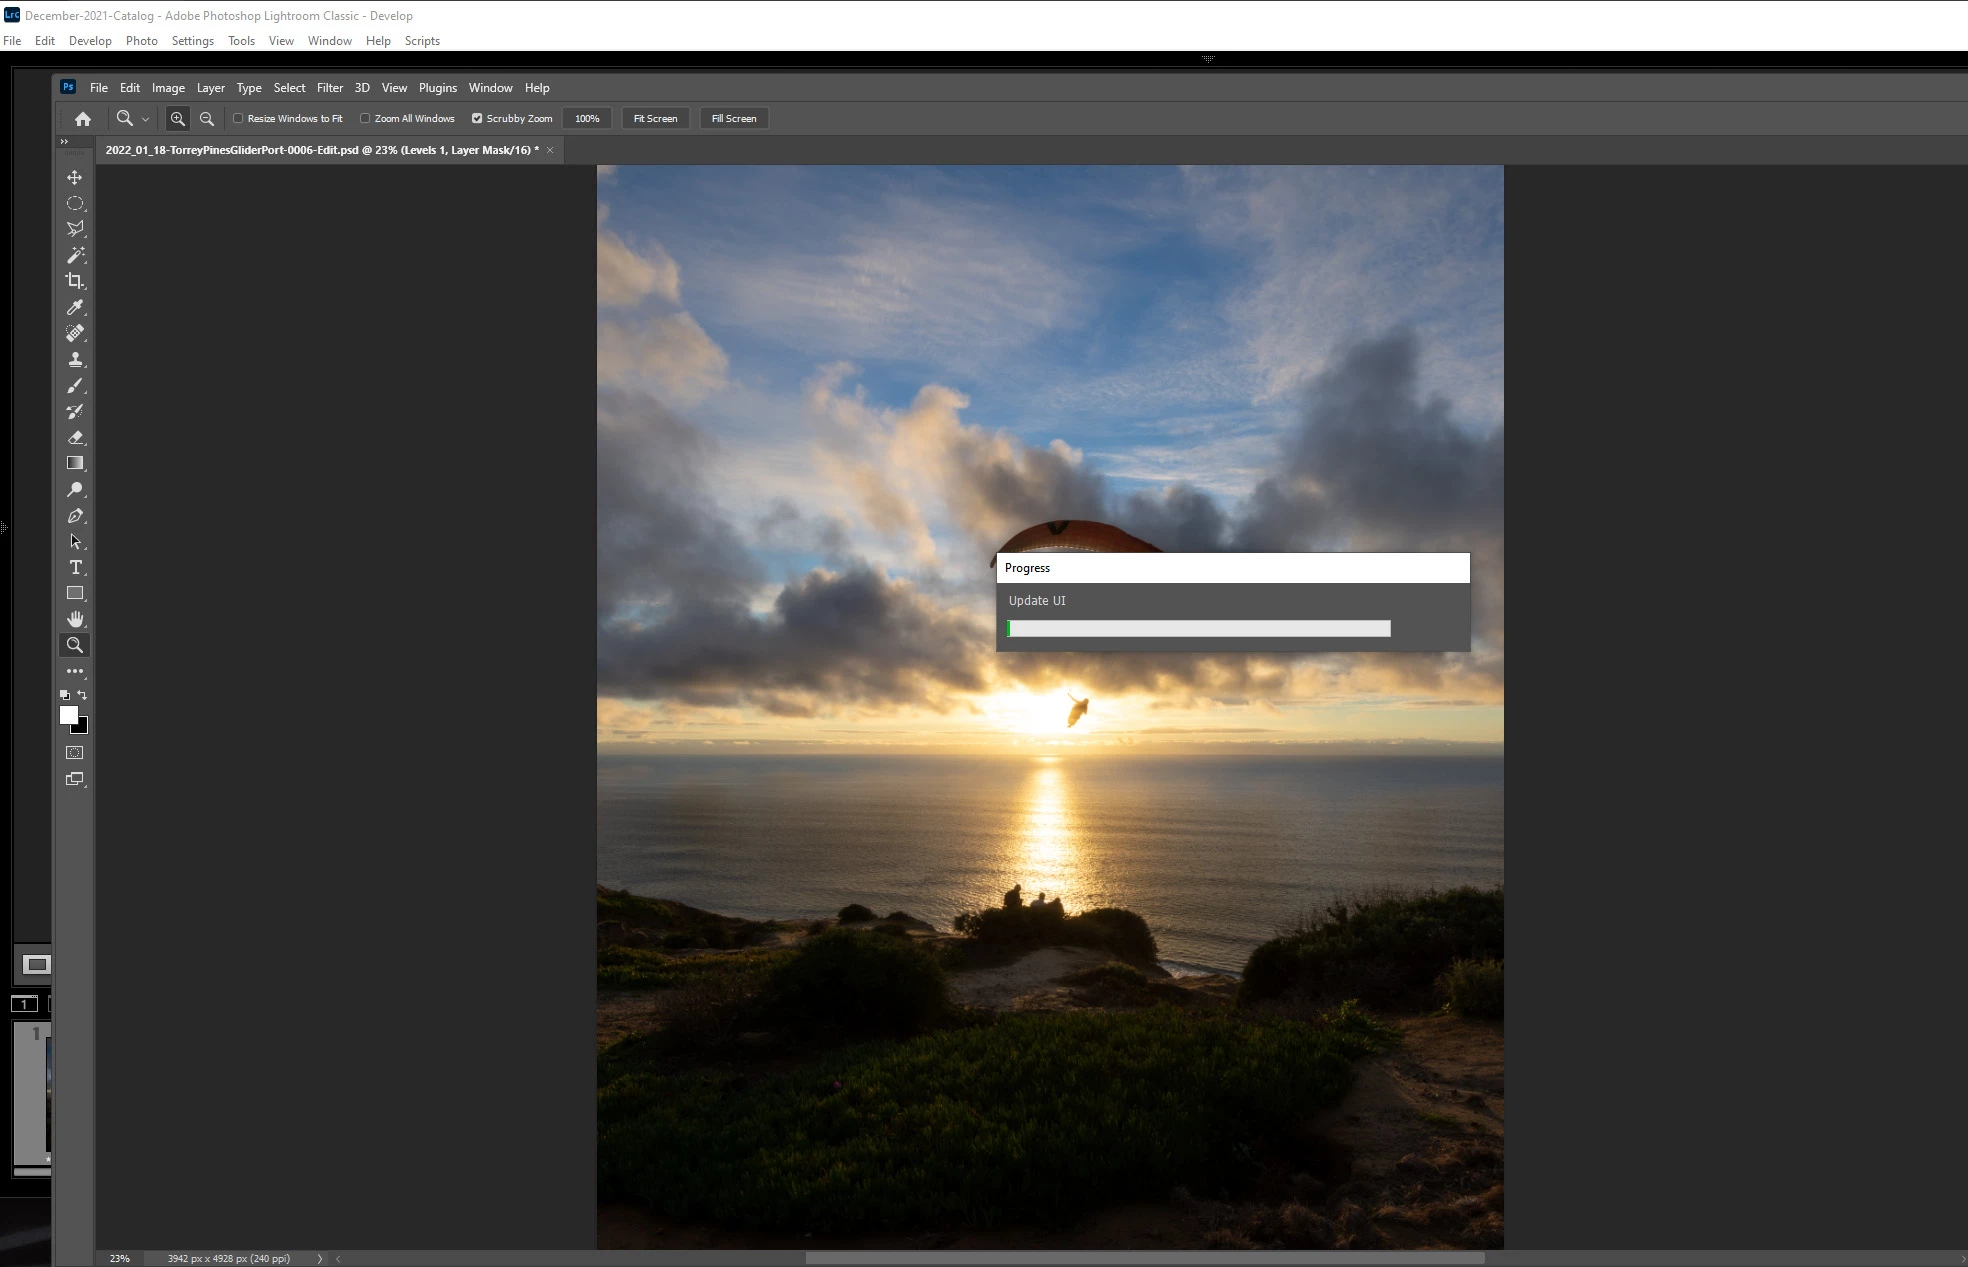The height and width of the screenshot is (1267, 1968).
Task: Click the foreground color swatch
Action: point(68,715)
